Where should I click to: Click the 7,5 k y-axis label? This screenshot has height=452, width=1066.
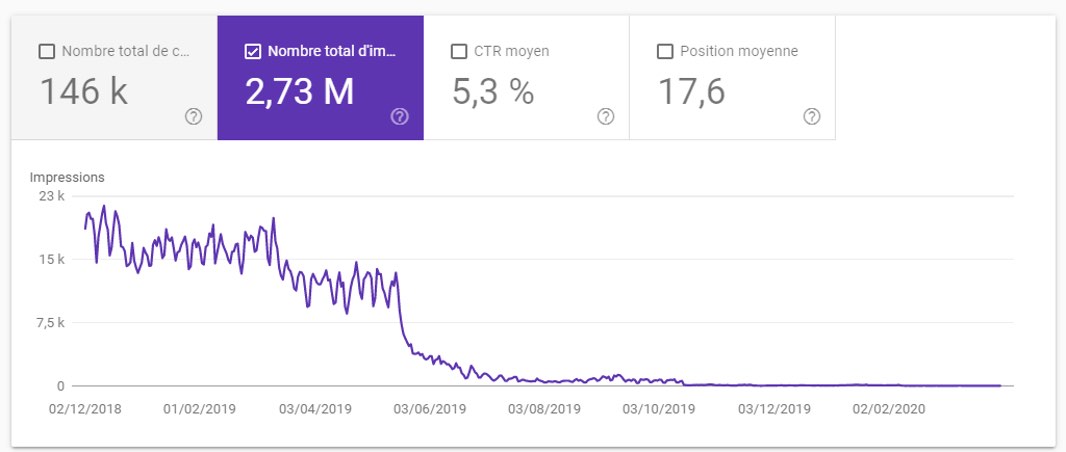pos(48,323)
